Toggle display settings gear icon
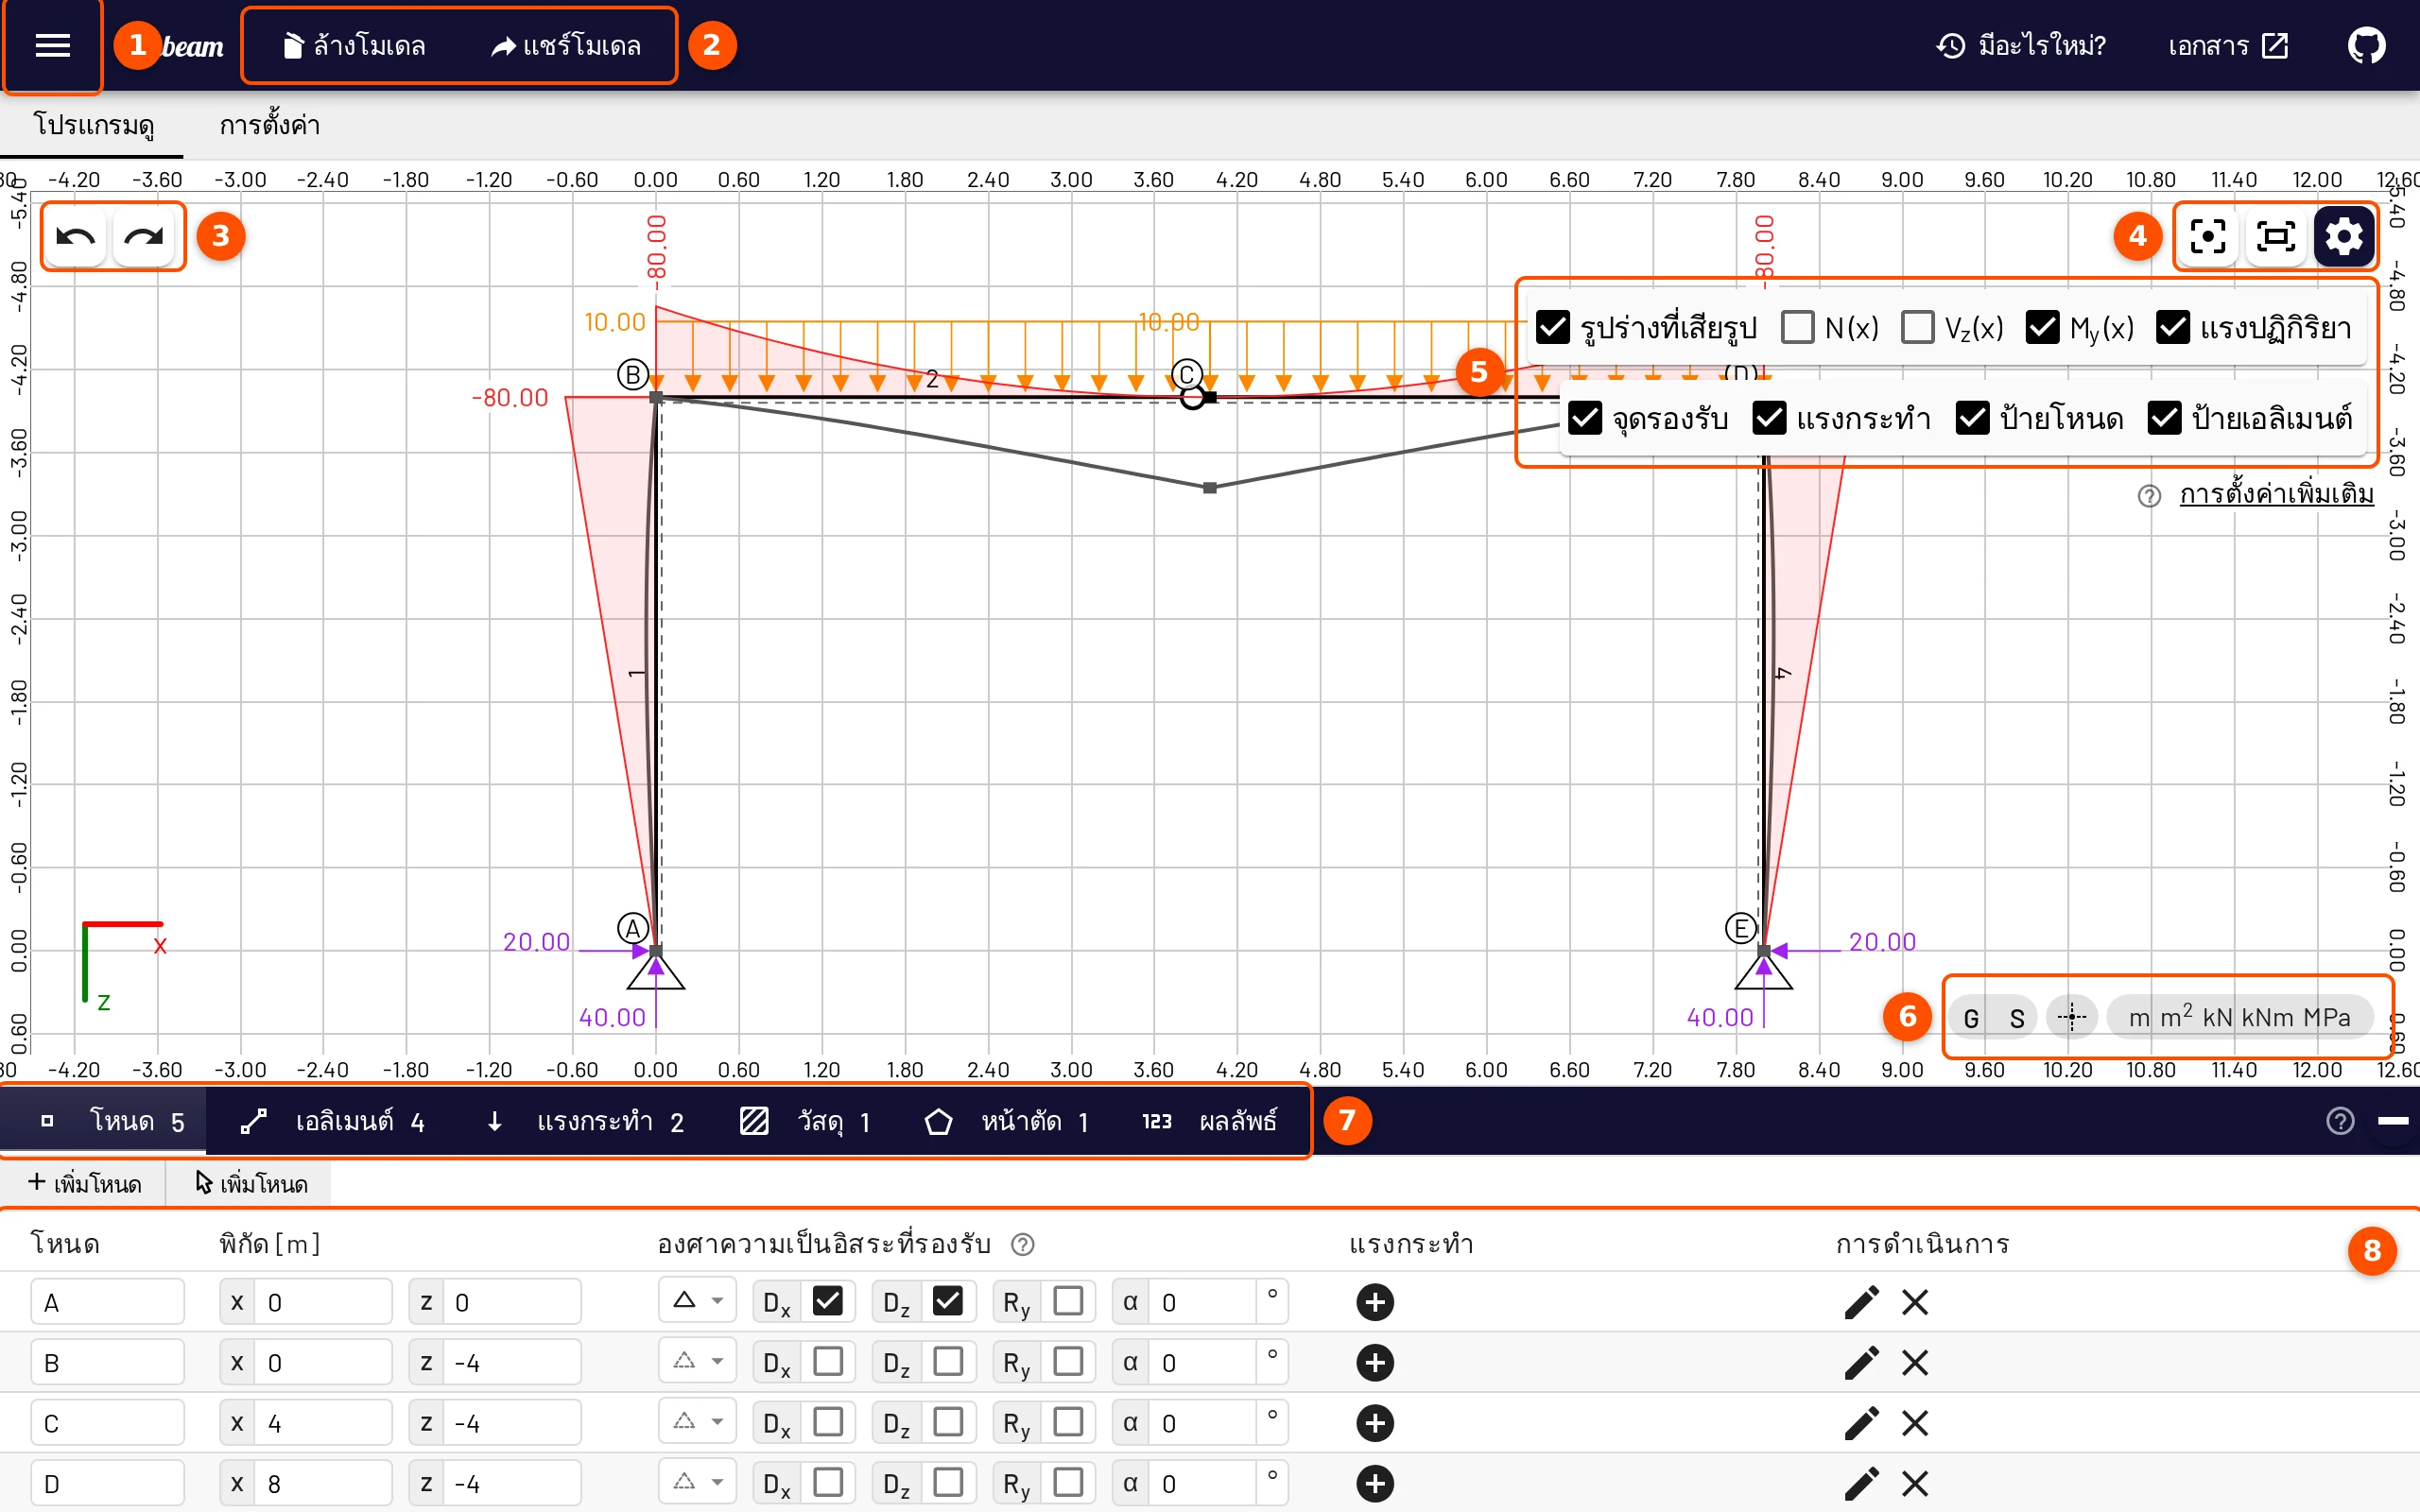Viewport: 2420px width, 1512px height. tap(2344, 237)
